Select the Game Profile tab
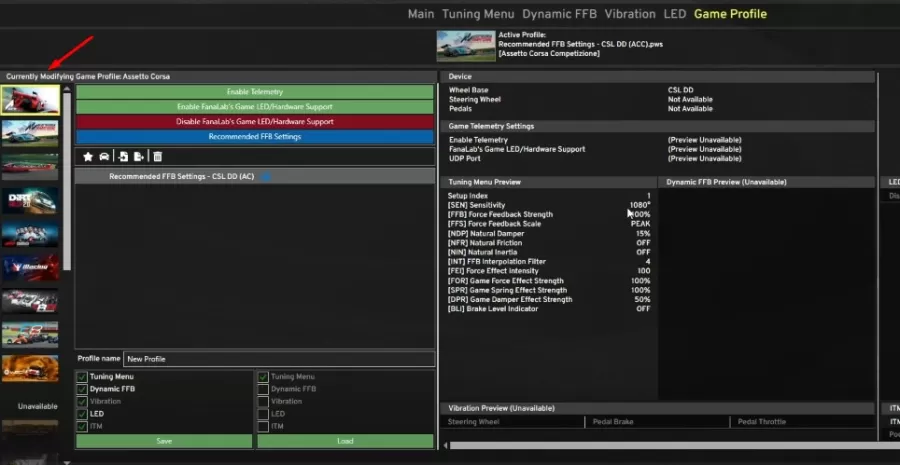The image size is (900, 465). (730, 14)
